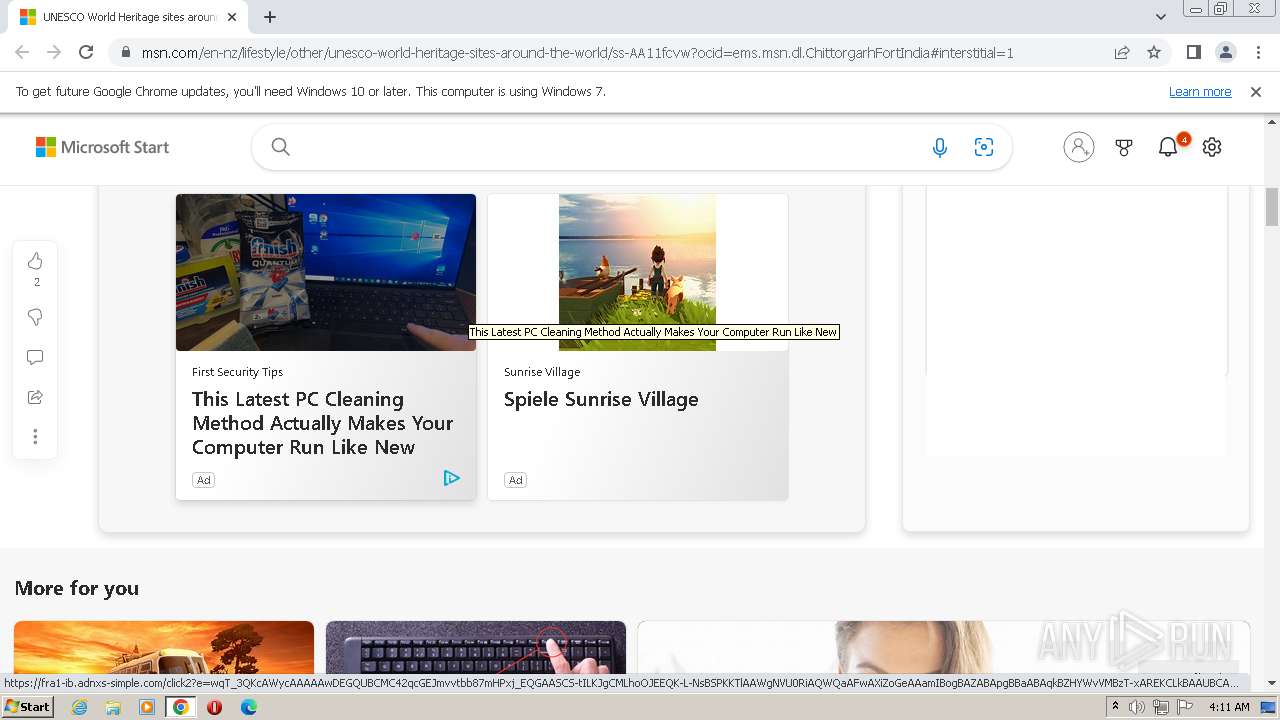
Task: Open the keyboard finger article thumbnail
Action: (x=476, y=646)
